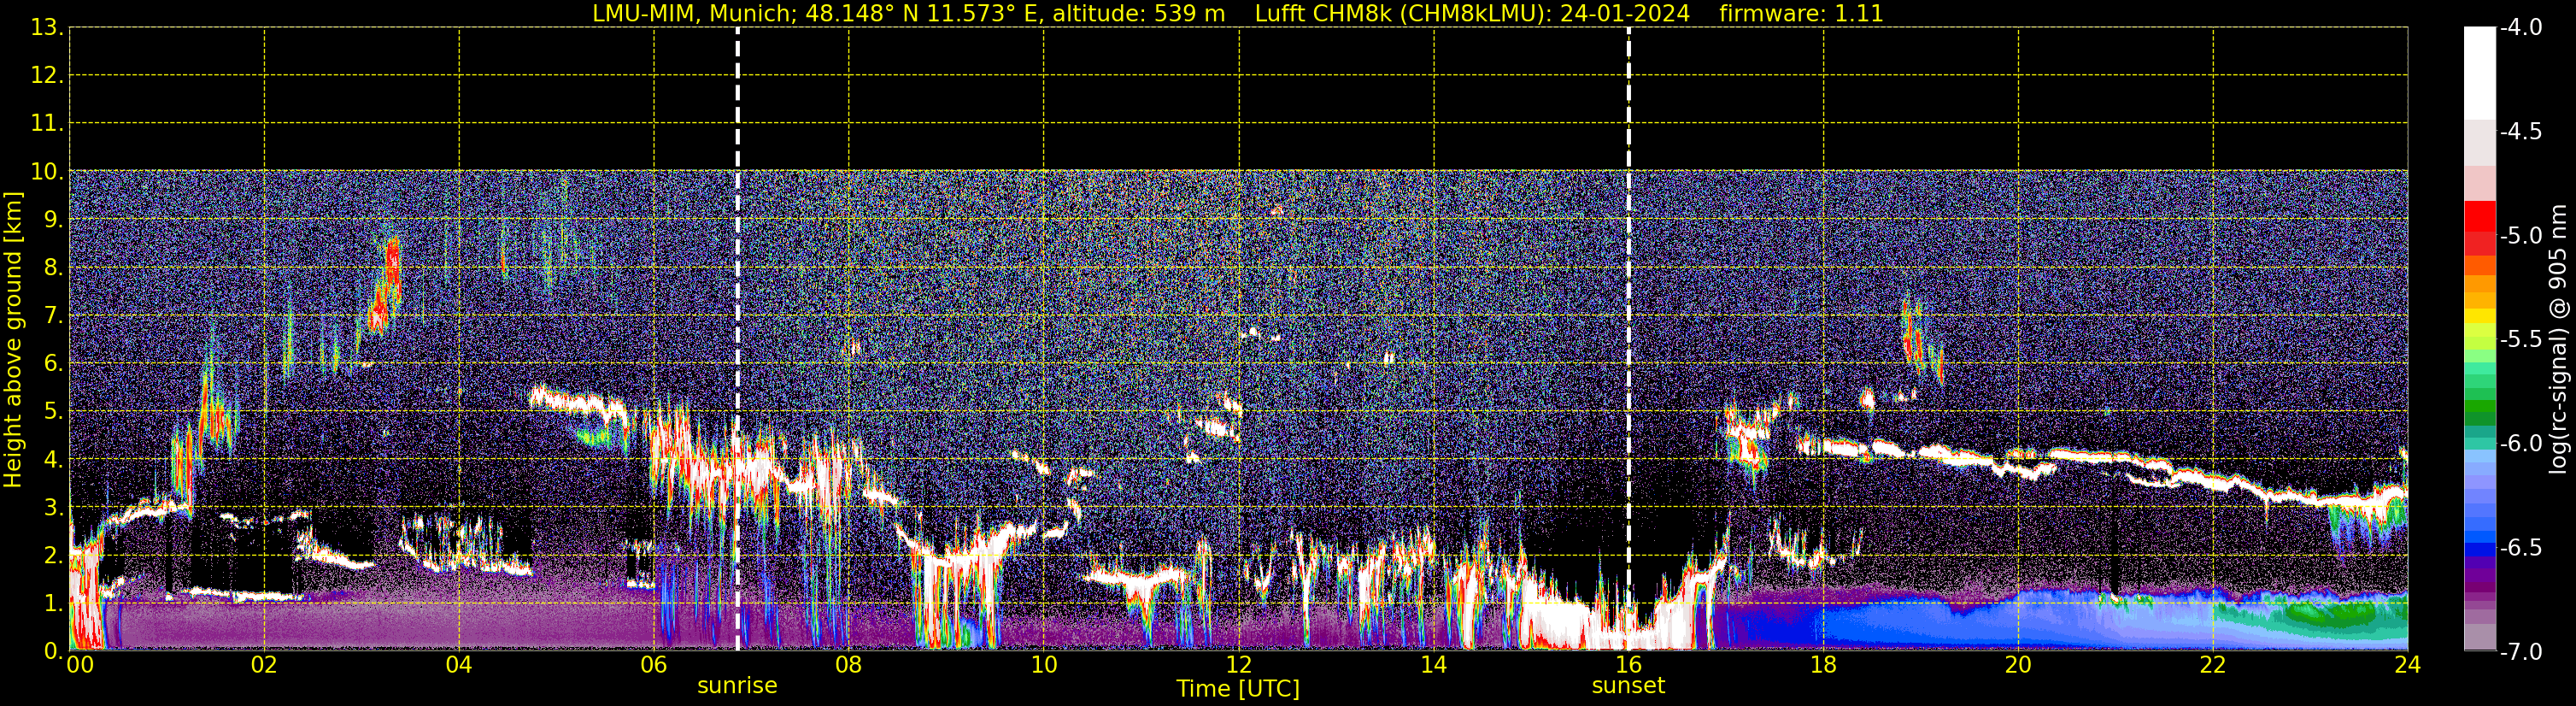Click the '7.' height tick label
This screenshot has height=706, width=2576.
(x=53, y=316)
